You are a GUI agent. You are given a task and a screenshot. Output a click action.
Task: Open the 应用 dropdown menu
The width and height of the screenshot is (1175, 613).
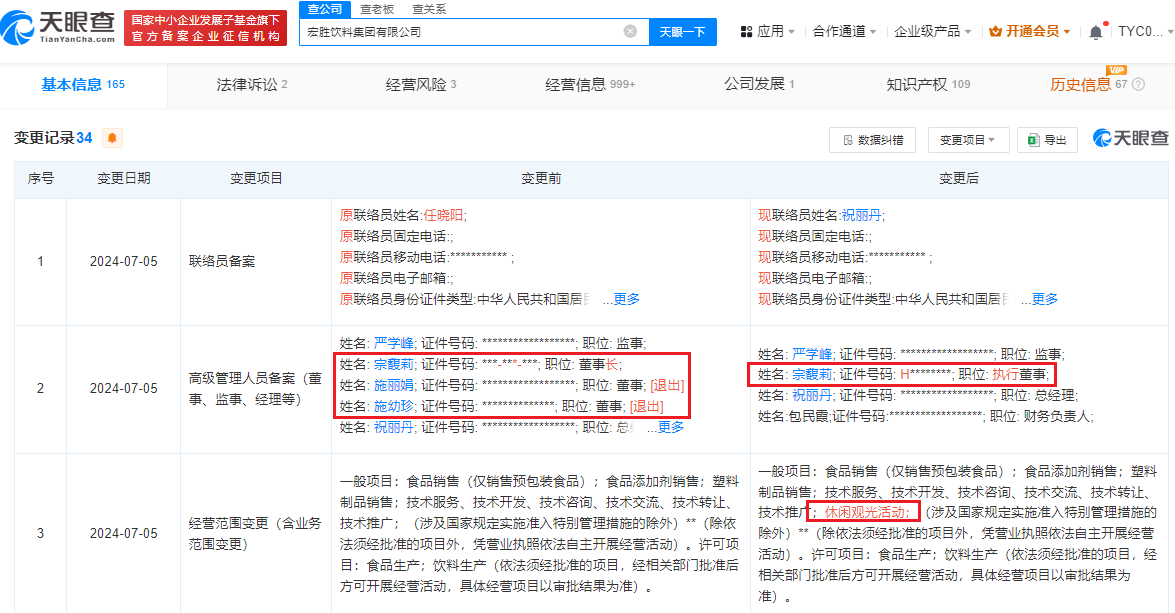767,31
